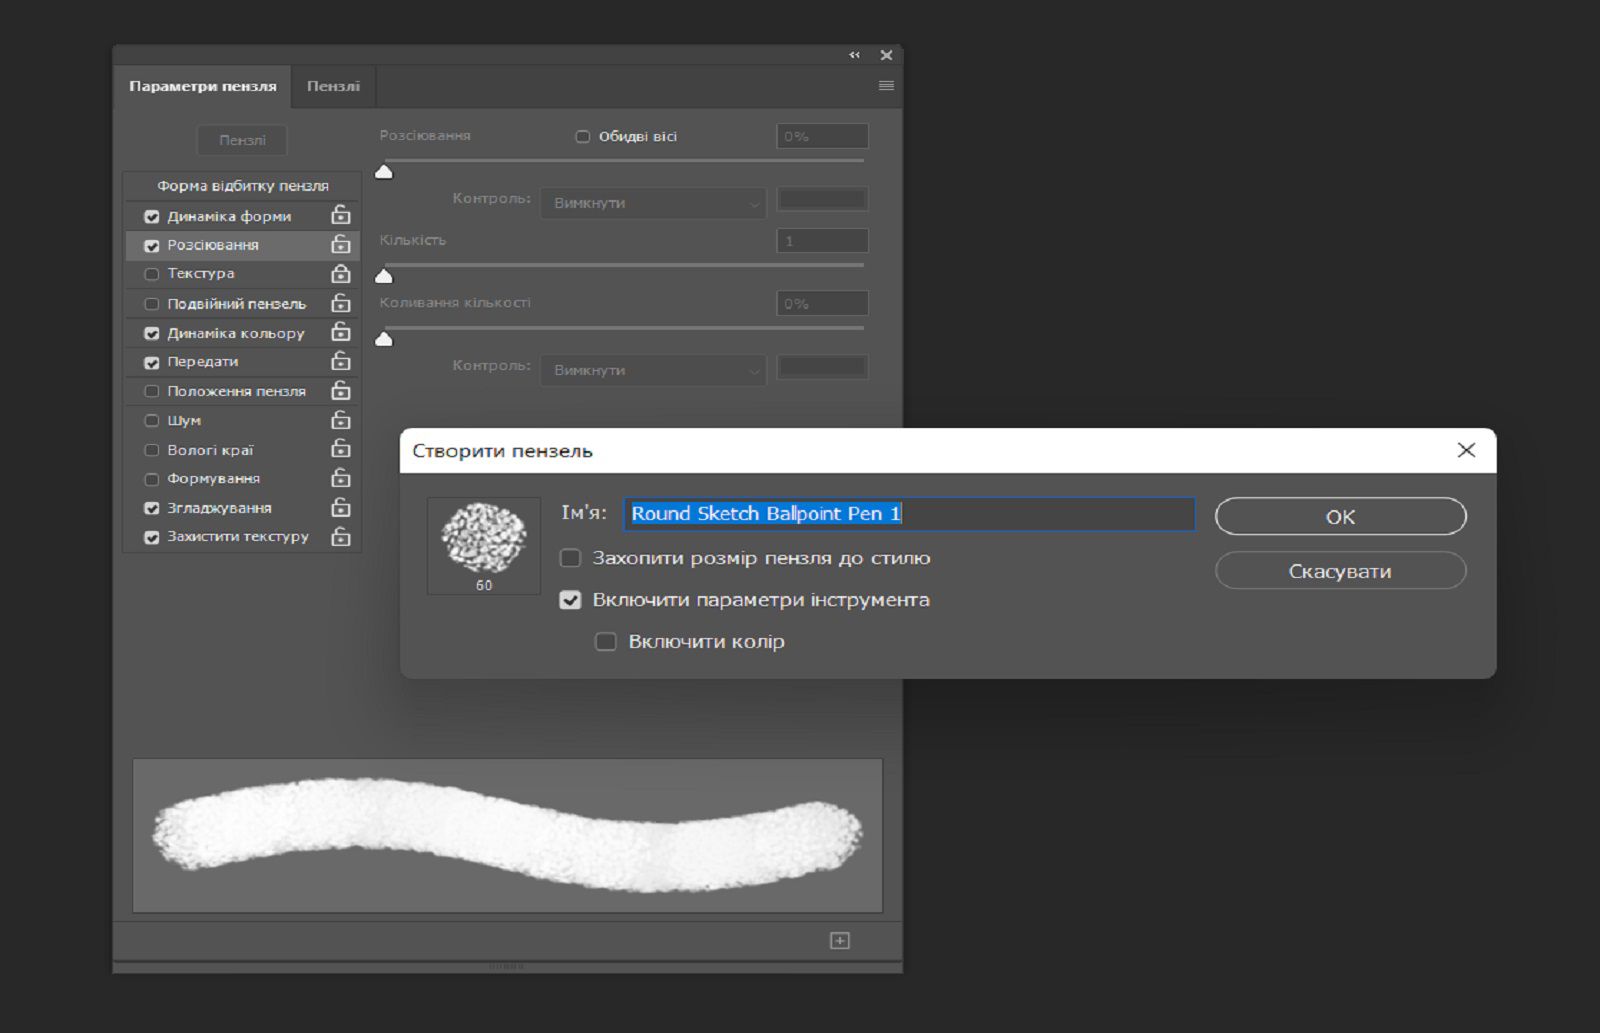Screen dimensions: 1600x1033
Task: Toggle lock for Текстура row
Action: pos(341,273)
